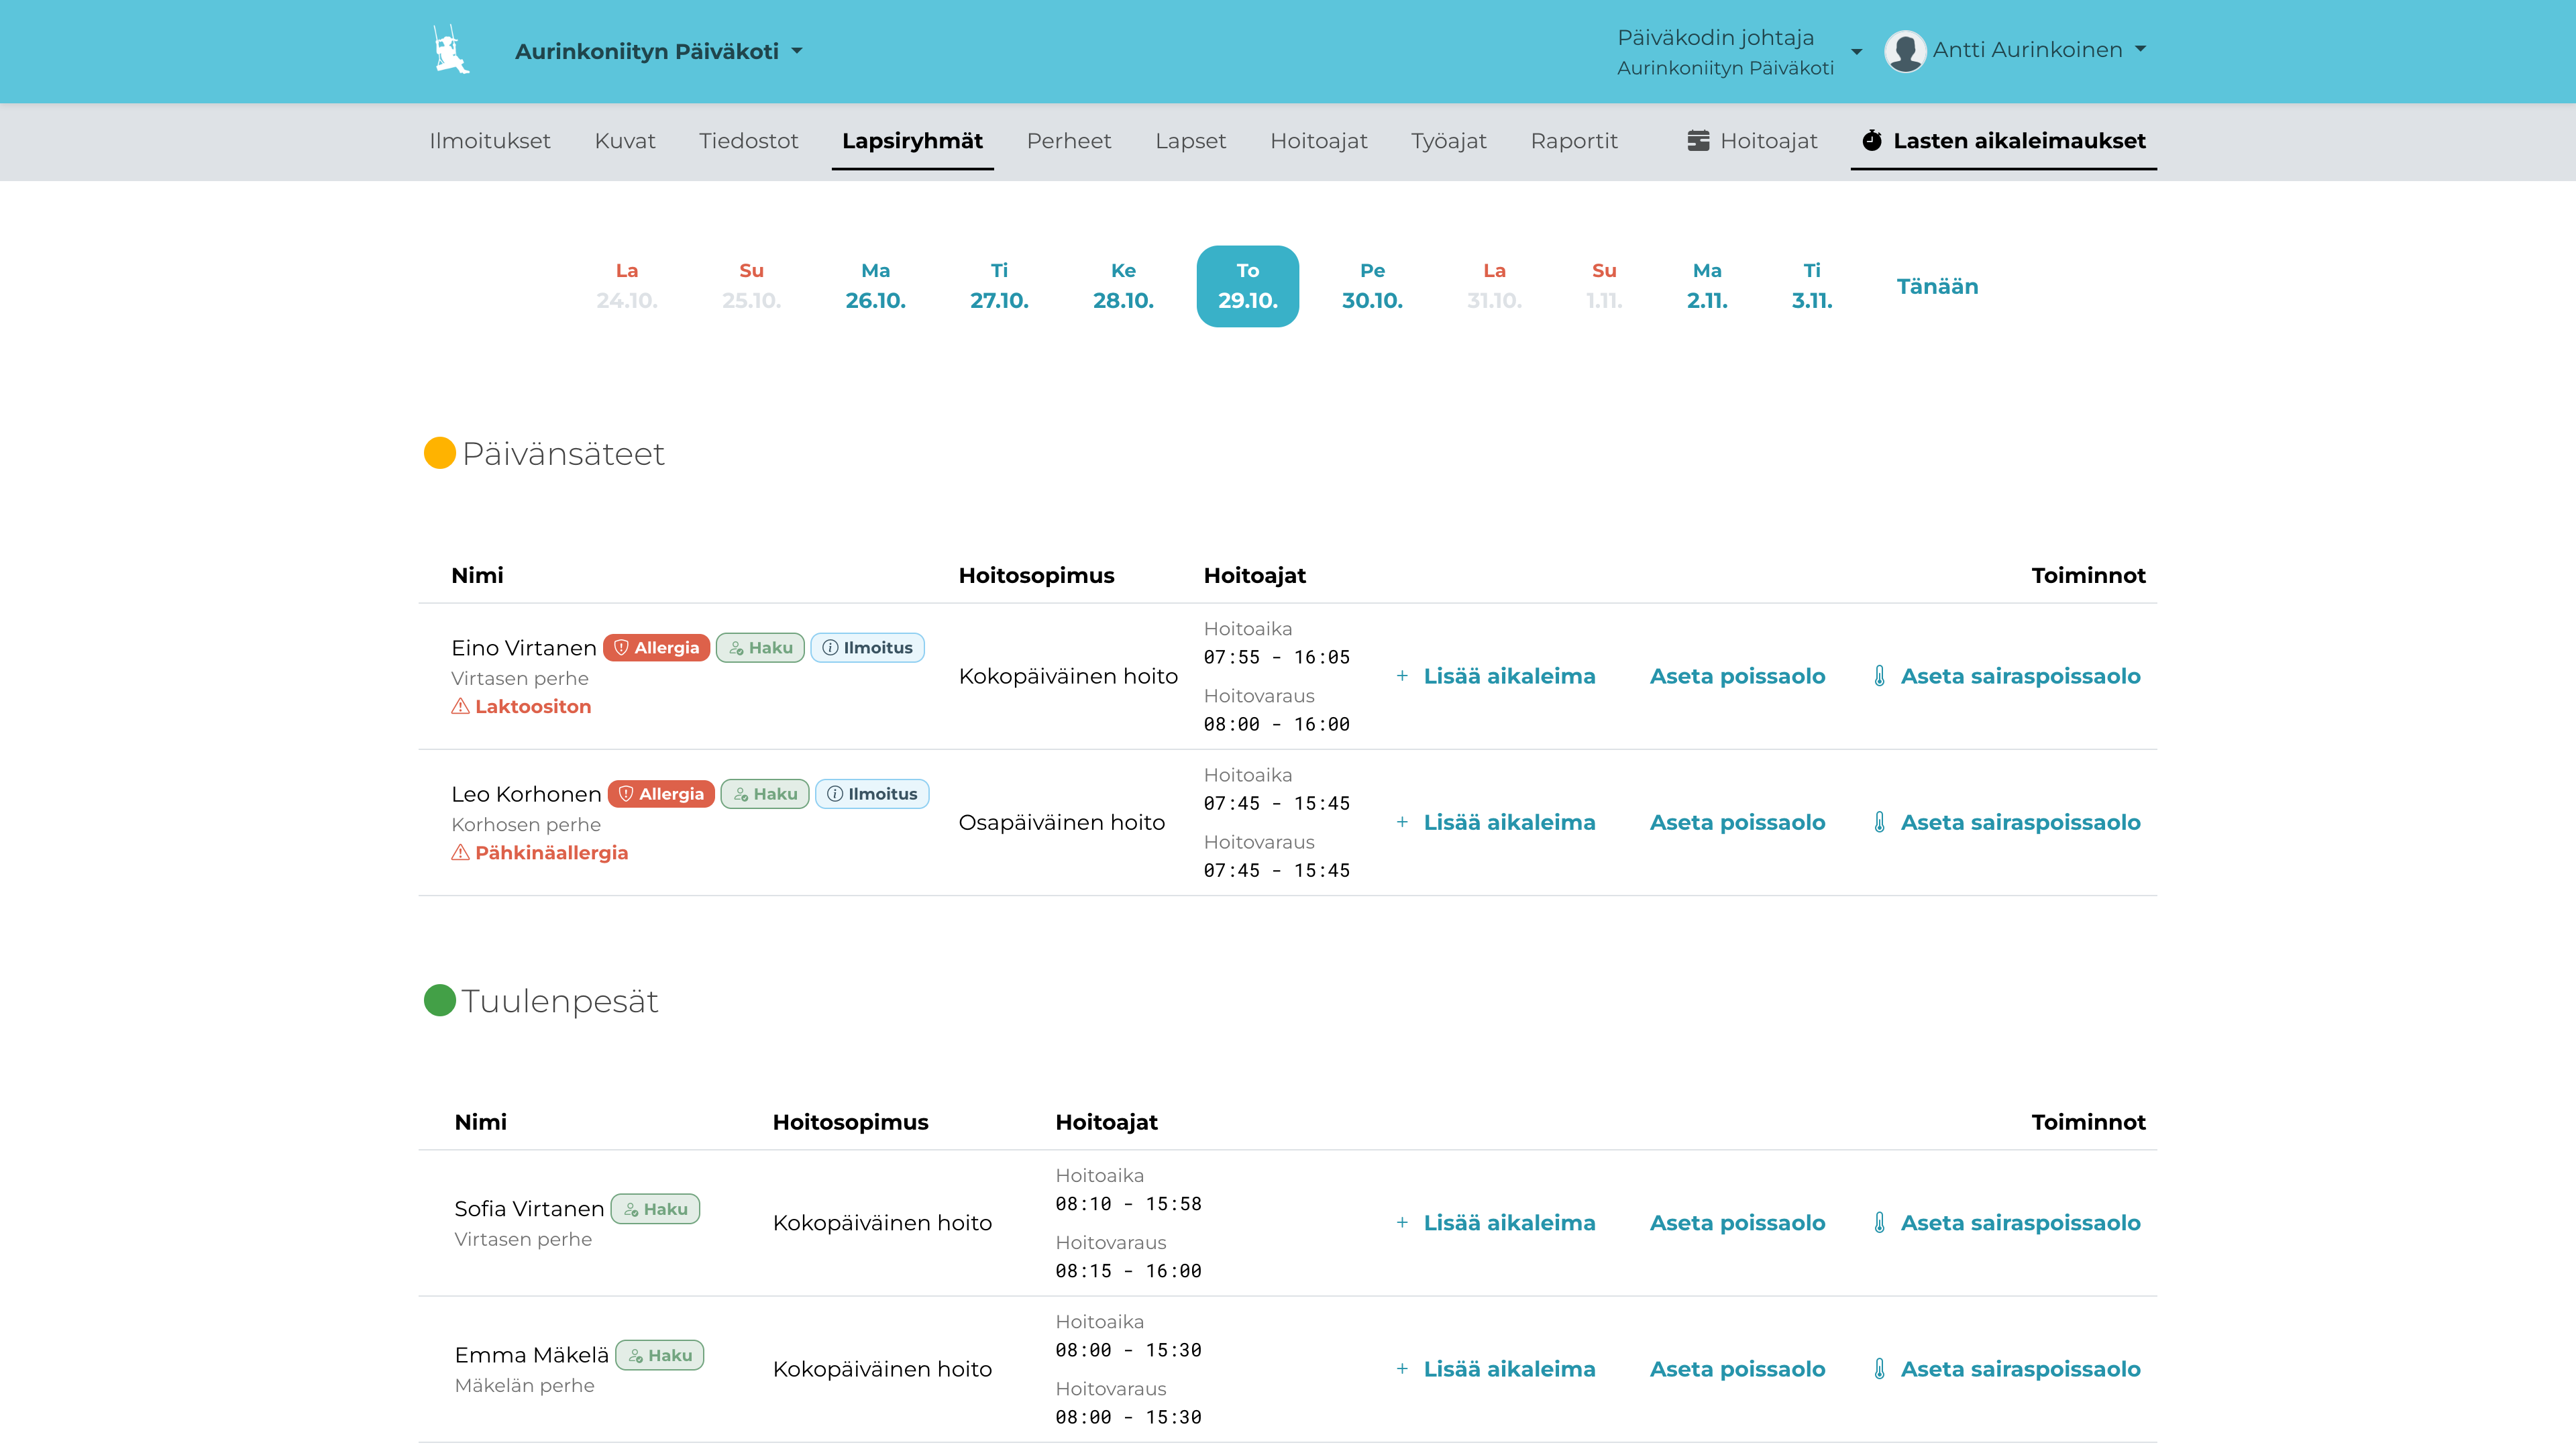
Task: Select the Lapsiryhmät tab
Action: [912, 141]
